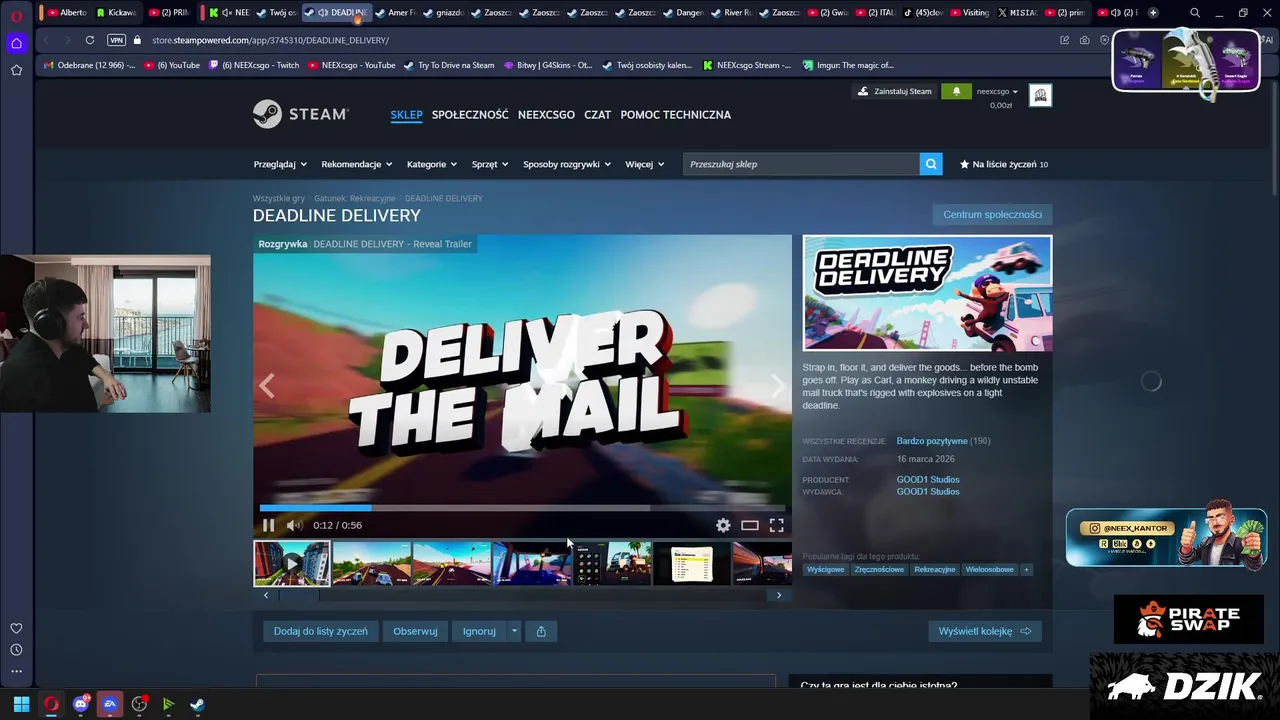The image size is (1280, 720).
Task: Click the VPN badge in address bar
Action: pos(116,40)
